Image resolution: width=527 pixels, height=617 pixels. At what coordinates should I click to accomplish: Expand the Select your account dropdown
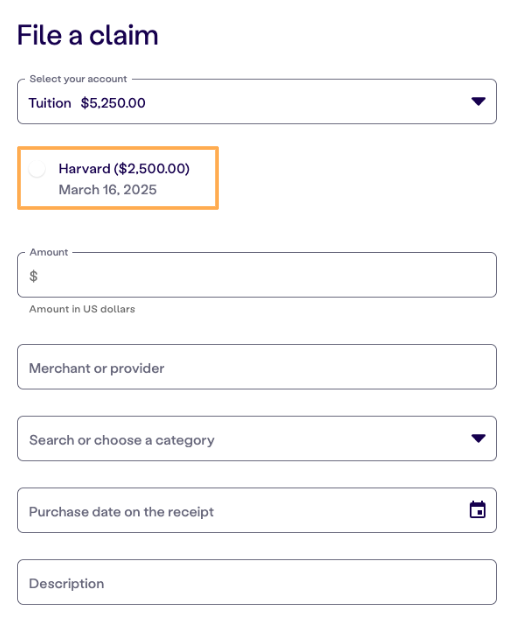[x=257, y=102]
